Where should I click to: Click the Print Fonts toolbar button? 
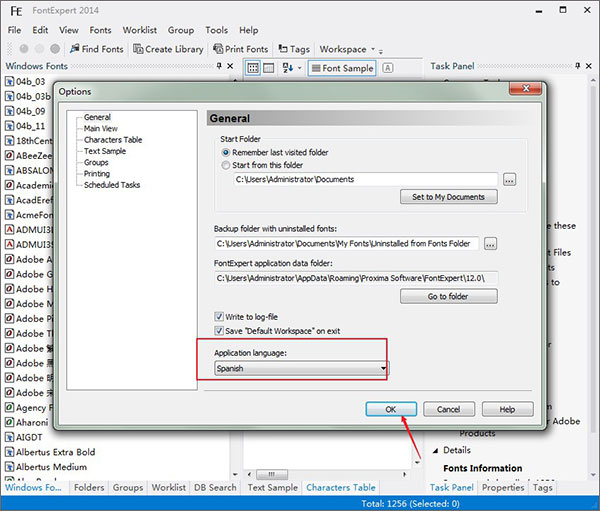(x=241, y=49)
